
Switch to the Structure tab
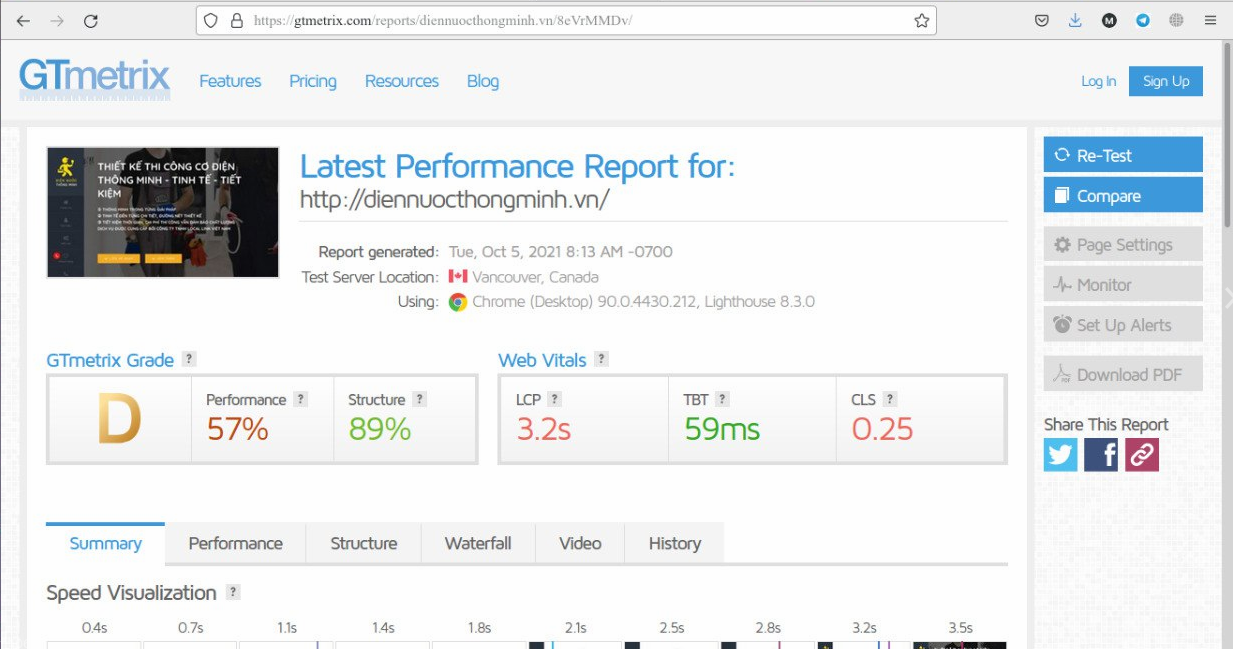pyautogui.click(x=364, y=543)
